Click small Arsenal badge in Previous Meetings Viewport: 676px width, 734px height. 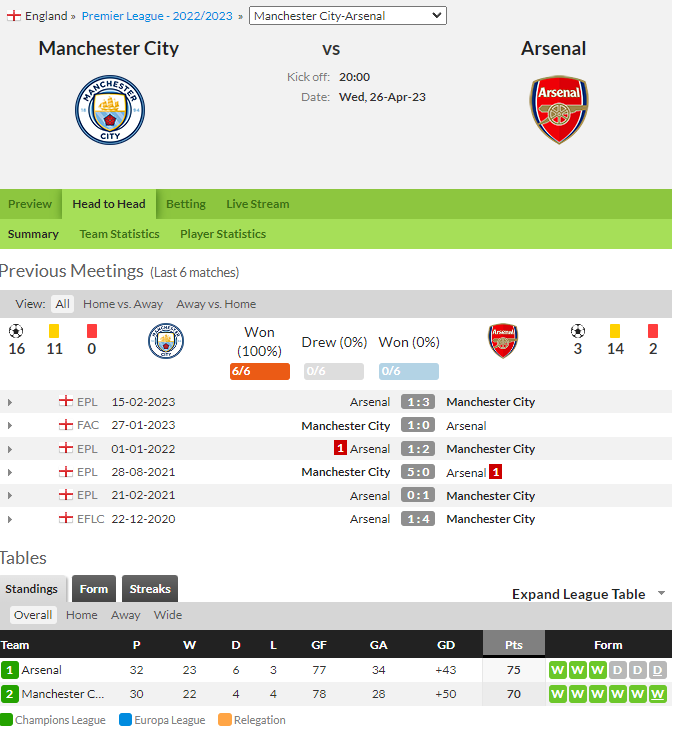coord(503,341)
